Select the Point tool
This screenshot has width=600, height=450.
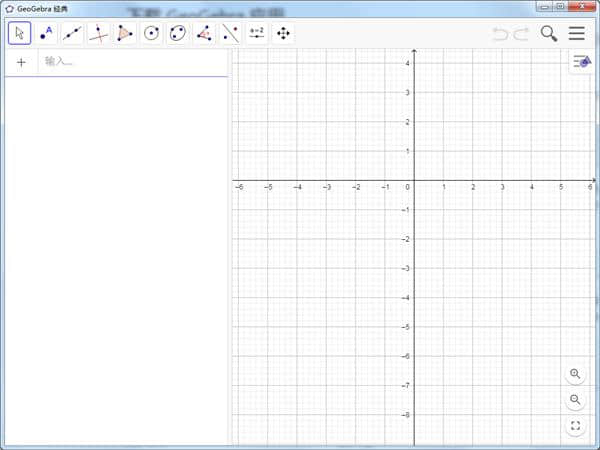pos(46,33)
